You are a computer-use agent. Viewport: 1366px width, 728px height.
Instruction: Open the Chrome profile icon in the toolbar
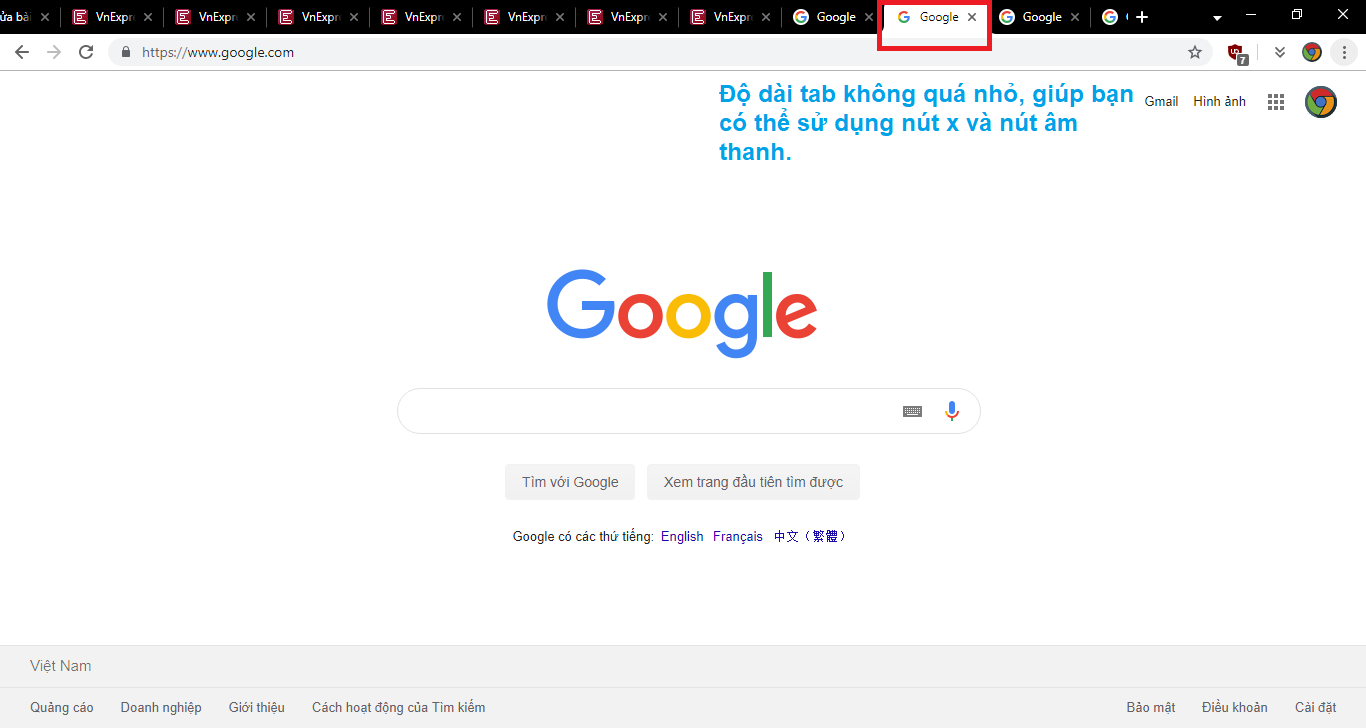point(1312,52)
